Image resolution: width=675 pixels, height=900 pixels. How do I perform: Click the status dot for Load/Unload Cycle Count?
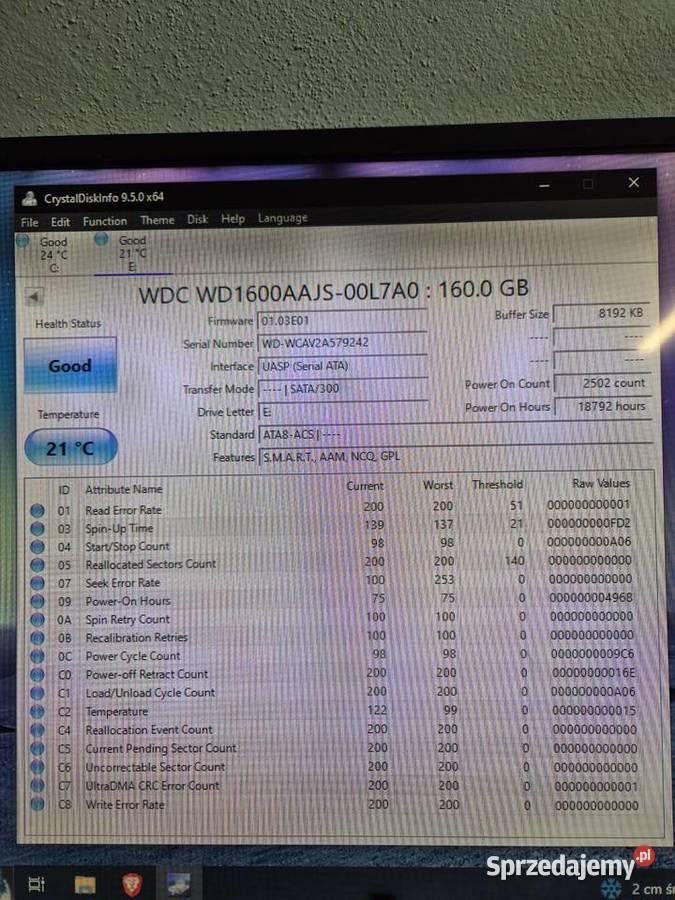[37, 693]
